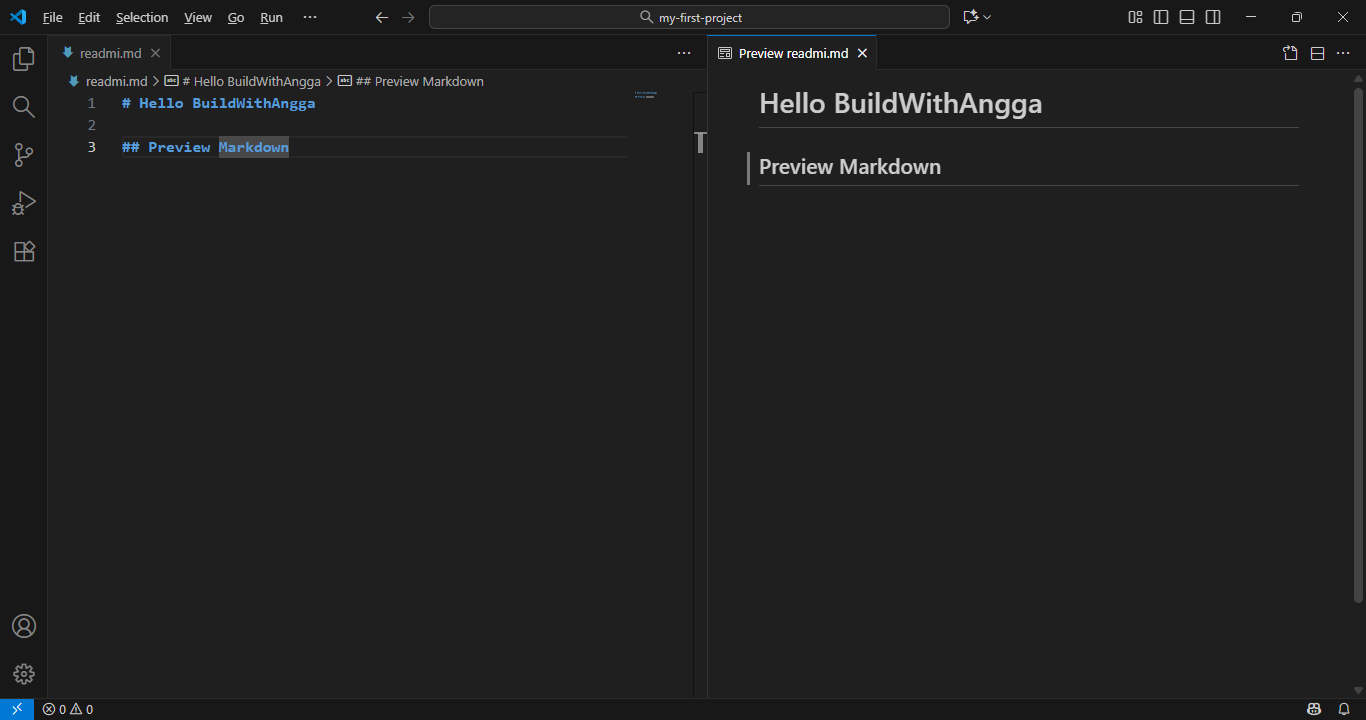Open the Search view
This screenshot has width=1366, height=720.
(x=23, y=106)
